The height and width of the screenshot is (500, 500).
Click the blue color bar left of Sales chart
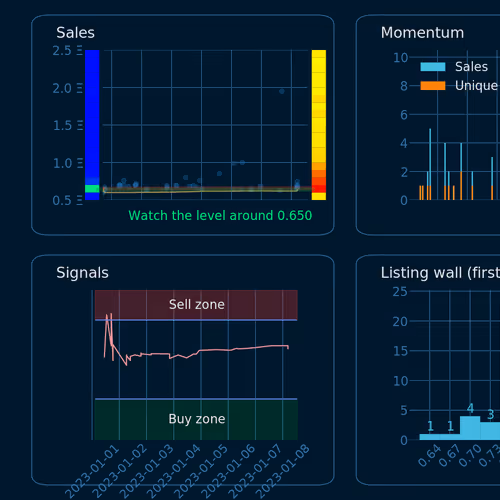pyautogui.click(x=92, y=125)
